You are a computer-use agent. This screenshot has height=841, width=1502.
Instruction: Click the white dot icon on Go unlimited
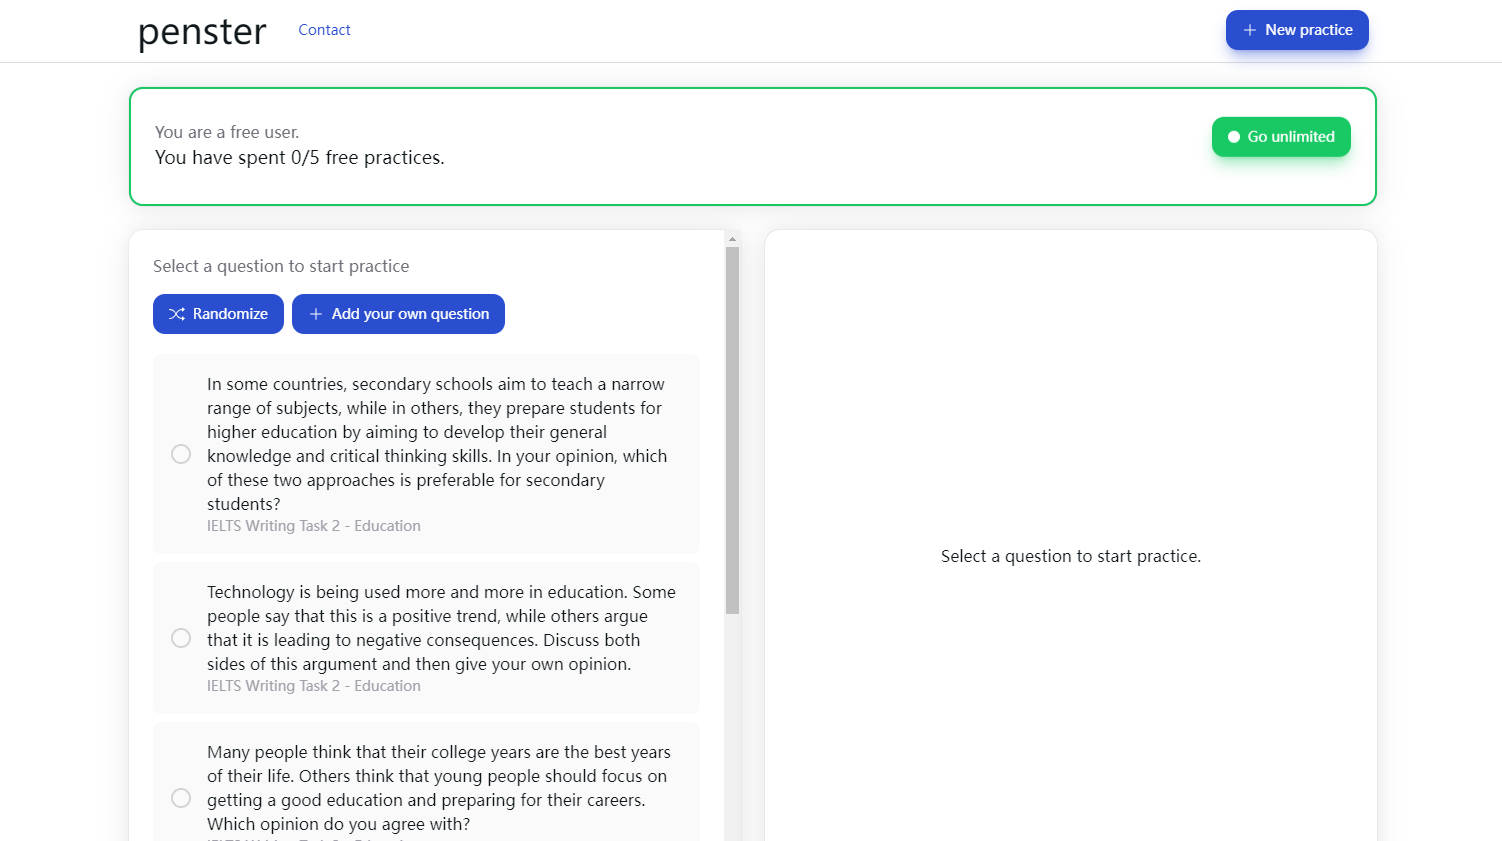tap(1234, 137)
